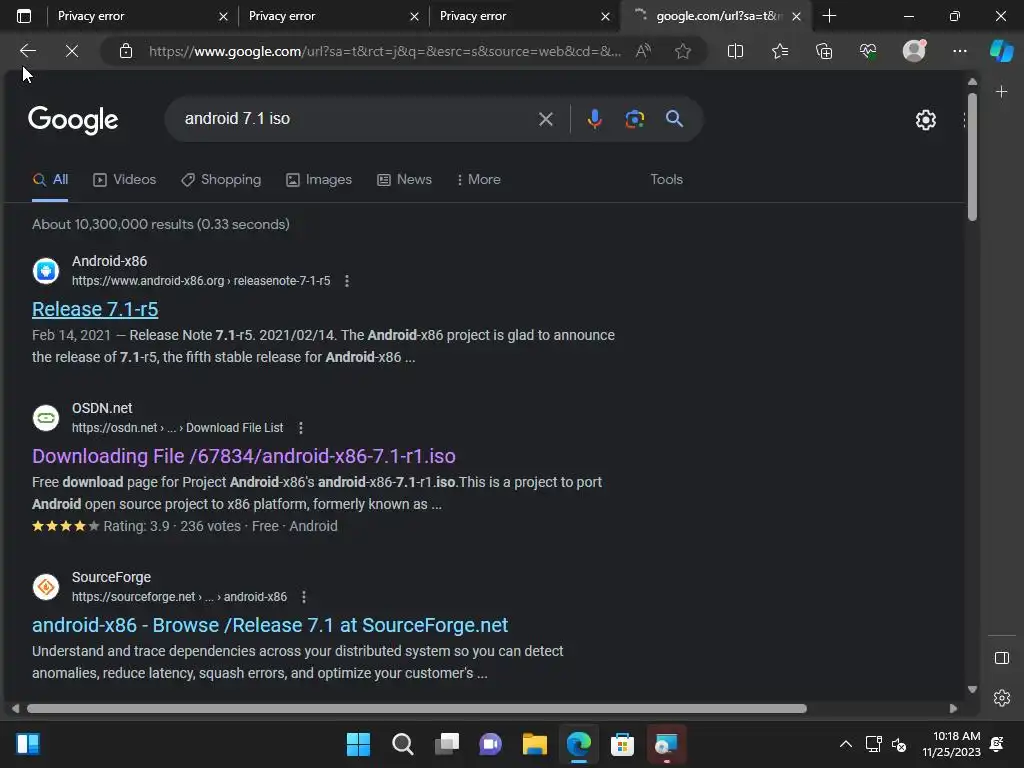The image size is (1024, 768).
Task: Toggle the Edge sidebar visibility
Action: 1002,658
